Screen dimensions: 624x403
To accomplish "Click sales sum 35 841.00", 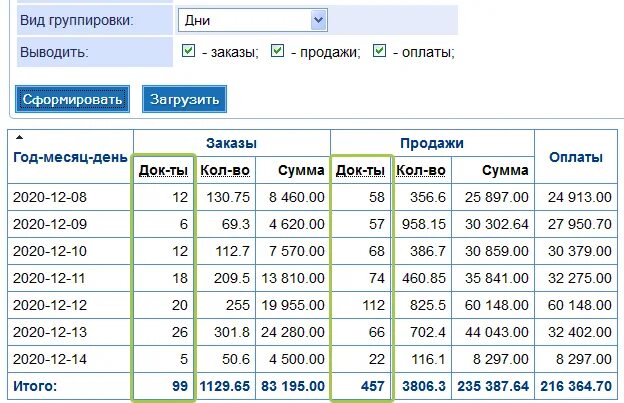I will (497, 278).
